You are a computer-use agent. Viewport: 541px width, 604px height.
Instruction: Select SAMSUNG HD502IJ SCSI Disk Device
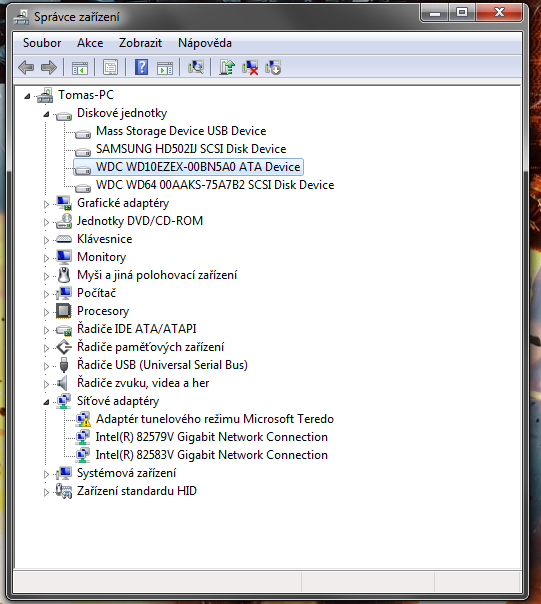click(191, 149)
